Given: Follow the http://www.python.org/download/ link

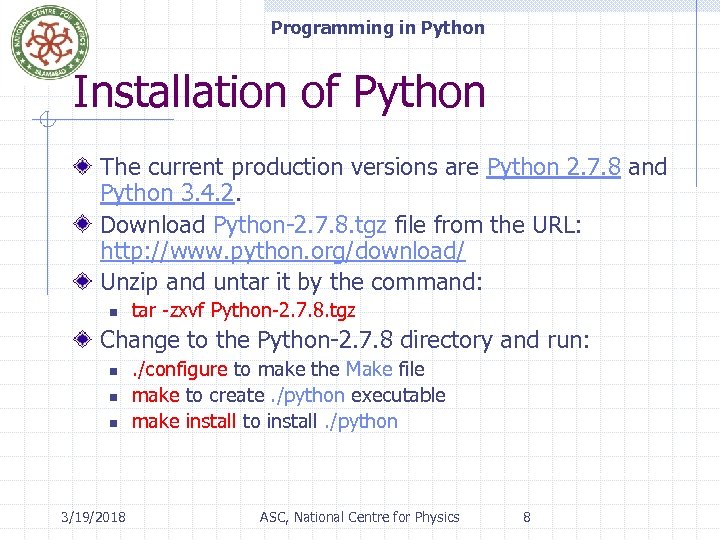Looking at the screenshot, I should tap(283, 251).
